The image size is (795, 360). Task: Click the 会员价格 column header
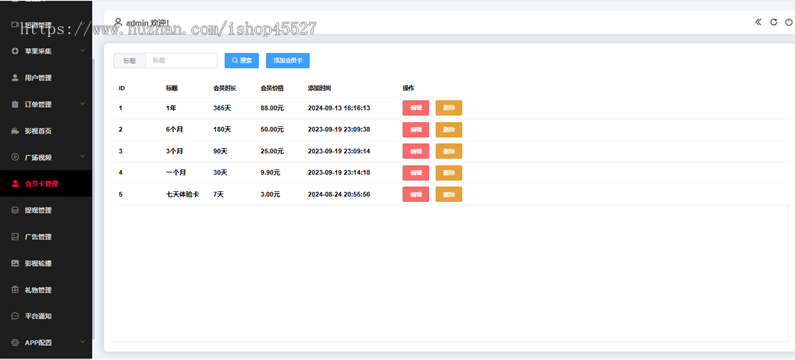[x=272, y=88]
